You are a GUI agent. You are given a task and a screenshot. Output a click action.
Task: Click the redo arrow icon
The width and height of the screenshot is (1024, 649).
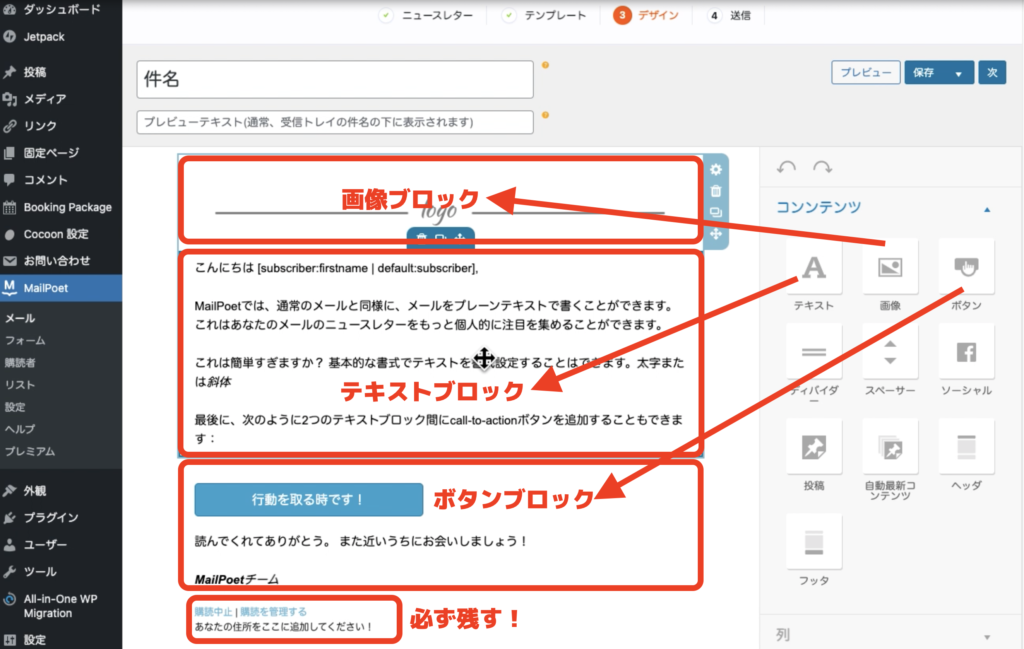(822, 167)
